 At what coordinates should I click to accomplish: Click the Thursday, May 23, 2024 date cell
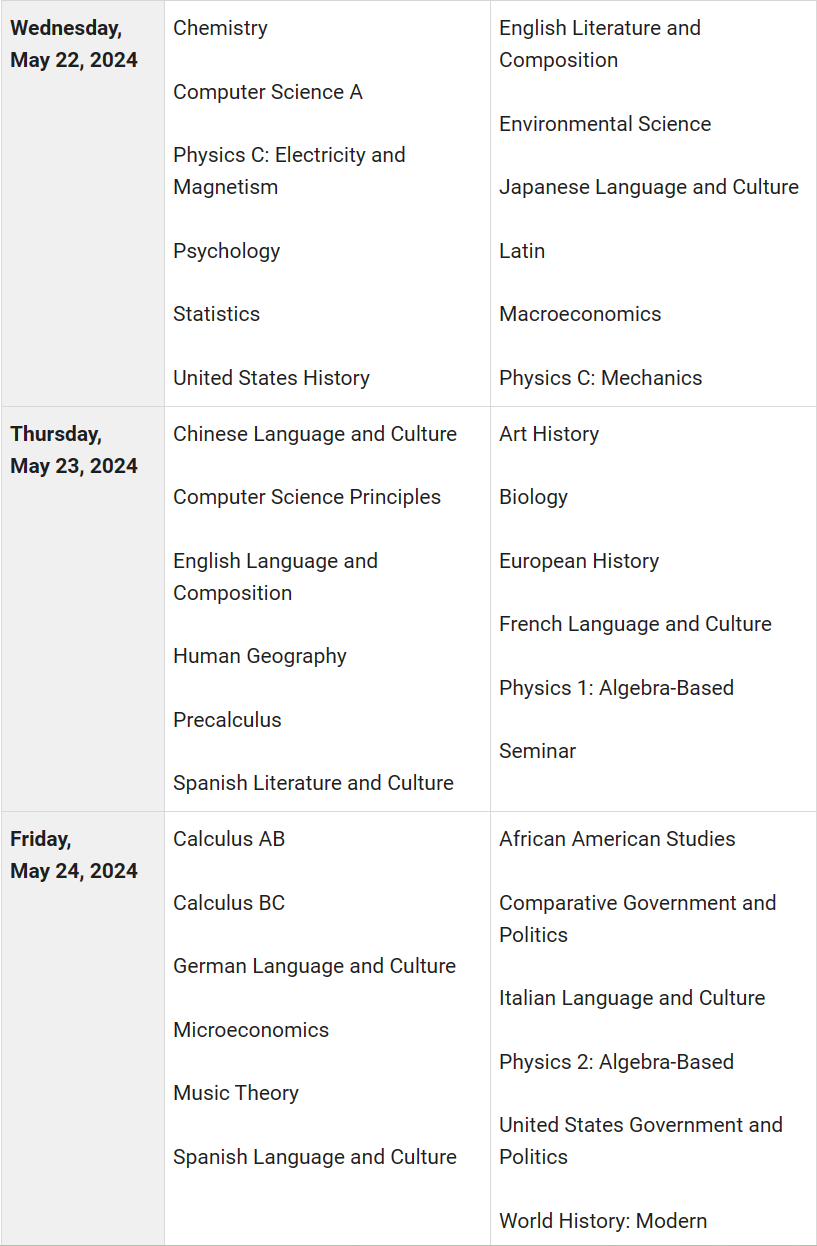point(82,609)
